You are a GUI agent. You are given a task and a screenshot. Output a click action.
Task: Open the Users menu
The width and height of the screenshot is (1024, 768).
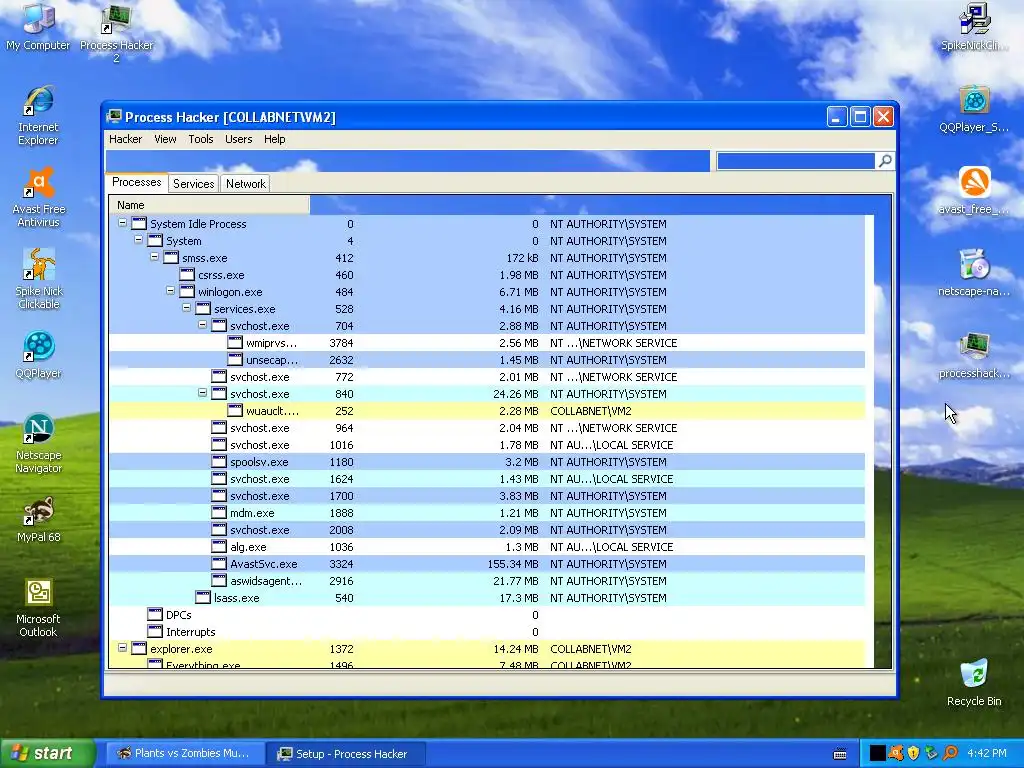pos(238,139)
